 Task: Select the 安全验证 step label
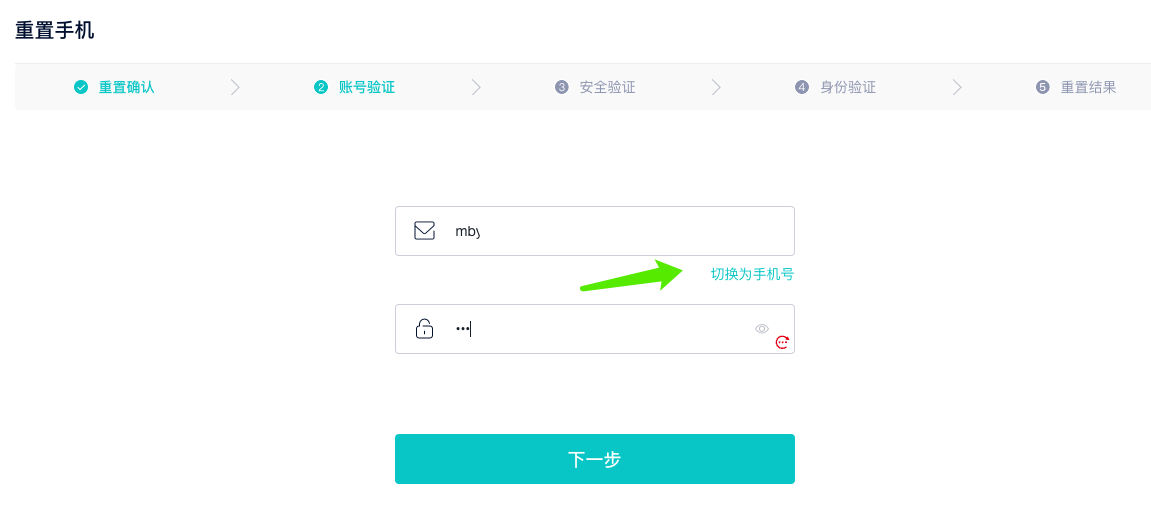pos(608,87)
